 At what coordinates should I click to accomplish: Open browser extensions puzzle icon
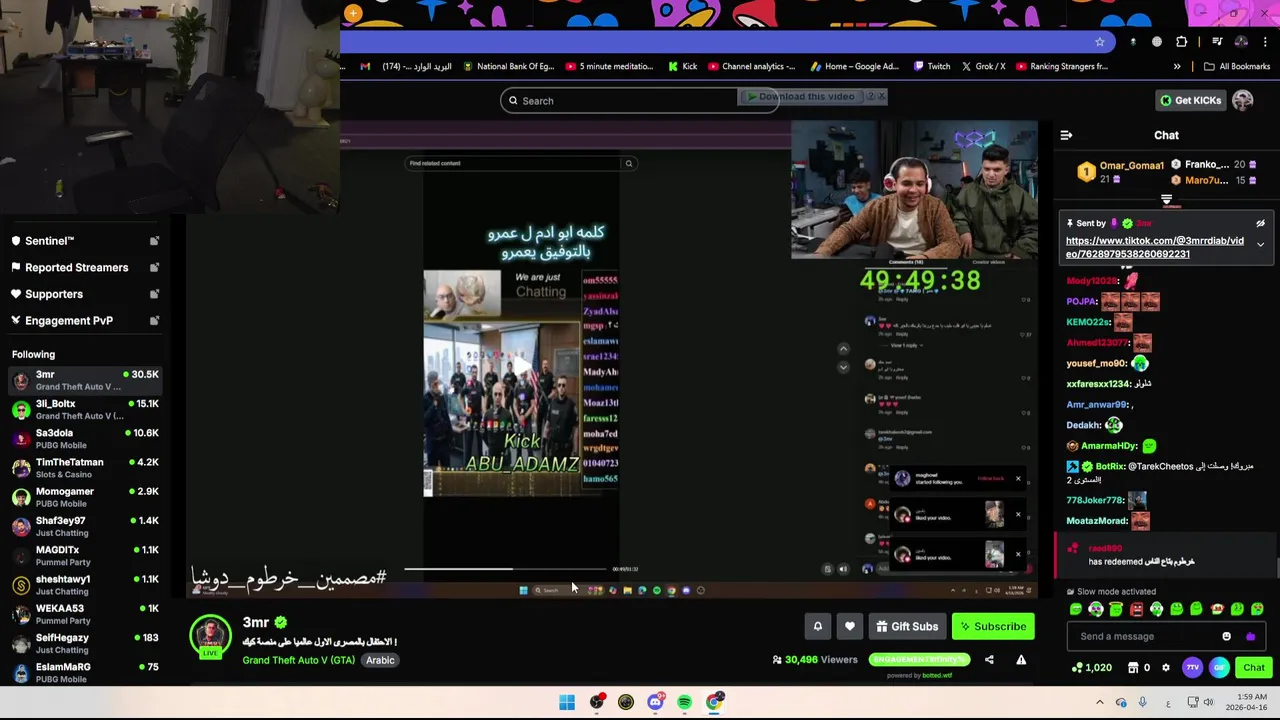point(1182,42)
